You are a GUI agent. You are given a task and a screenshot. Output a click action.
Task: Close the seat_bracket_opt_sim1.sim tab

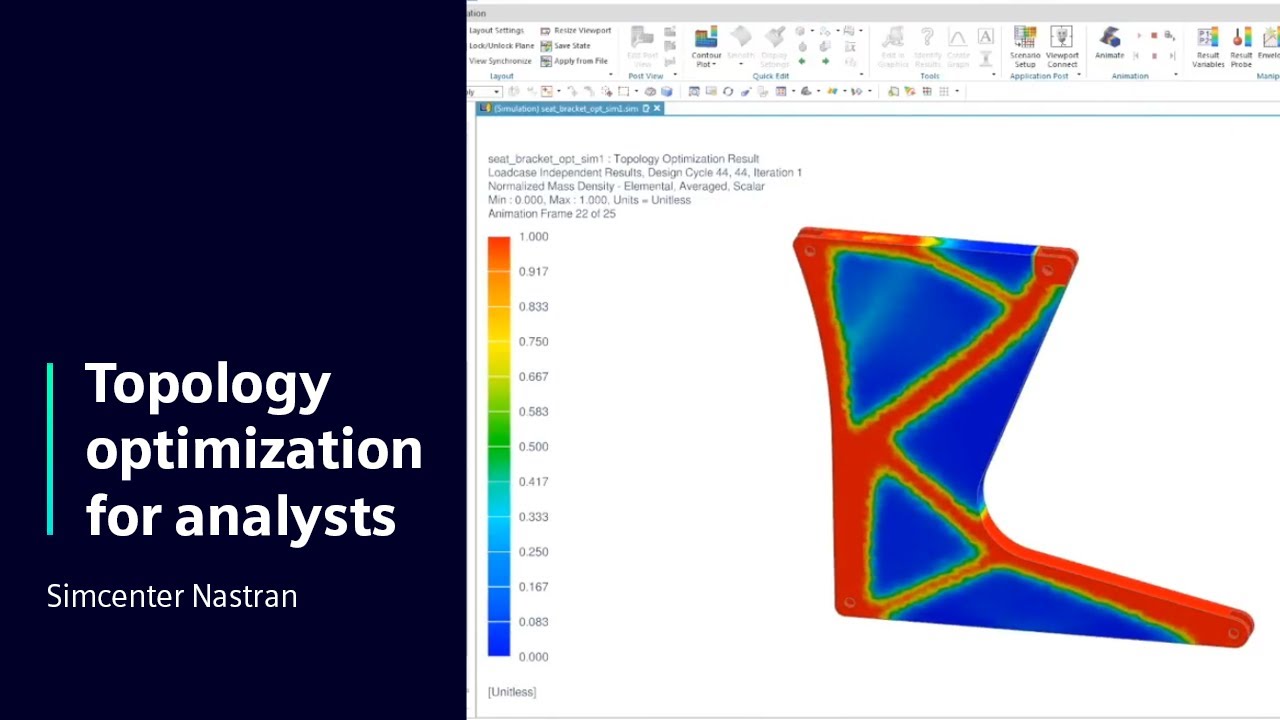click(657, 108)
